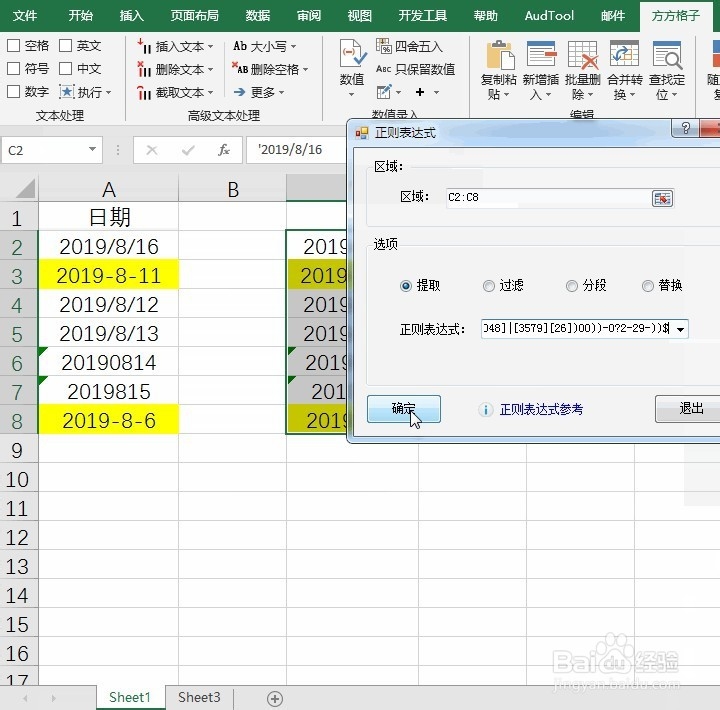This screenshot has width=720, height=710.
Task: Open the Name Box dropdown arrow
Action: [x=92, y=149]
